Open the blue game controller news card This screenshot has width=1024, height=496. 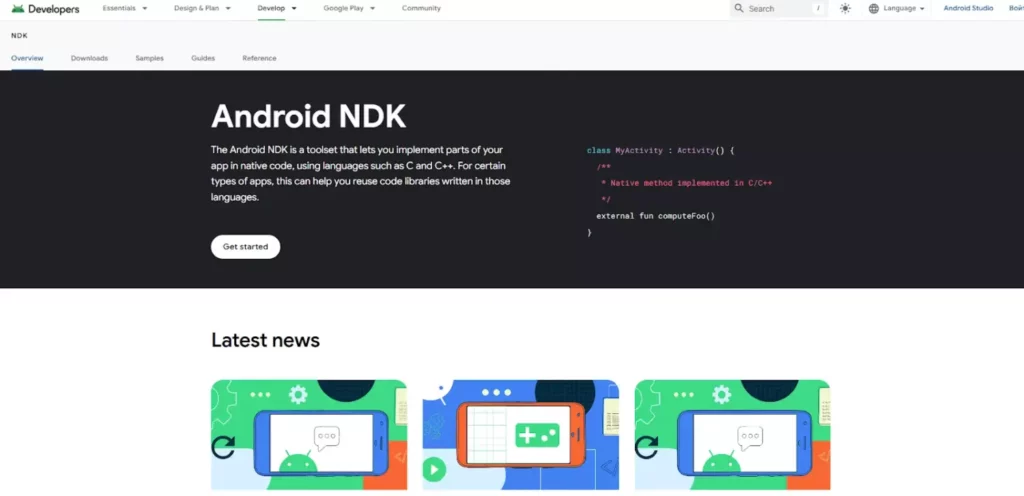coord(520,435)
